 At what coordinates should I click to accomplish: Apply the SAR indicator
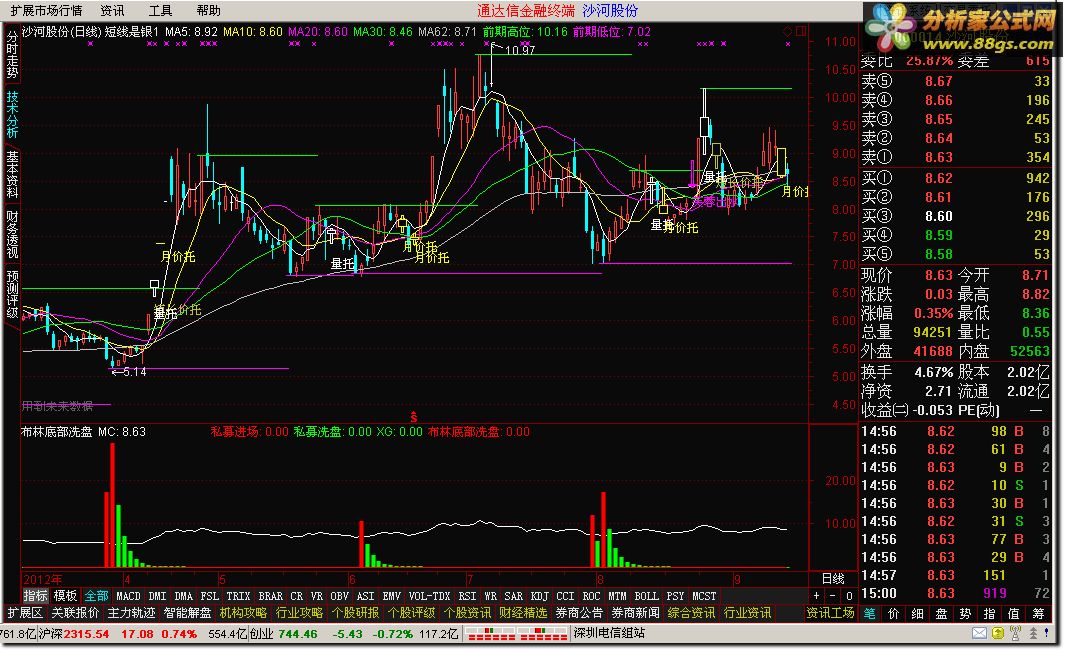pos(513,596)
